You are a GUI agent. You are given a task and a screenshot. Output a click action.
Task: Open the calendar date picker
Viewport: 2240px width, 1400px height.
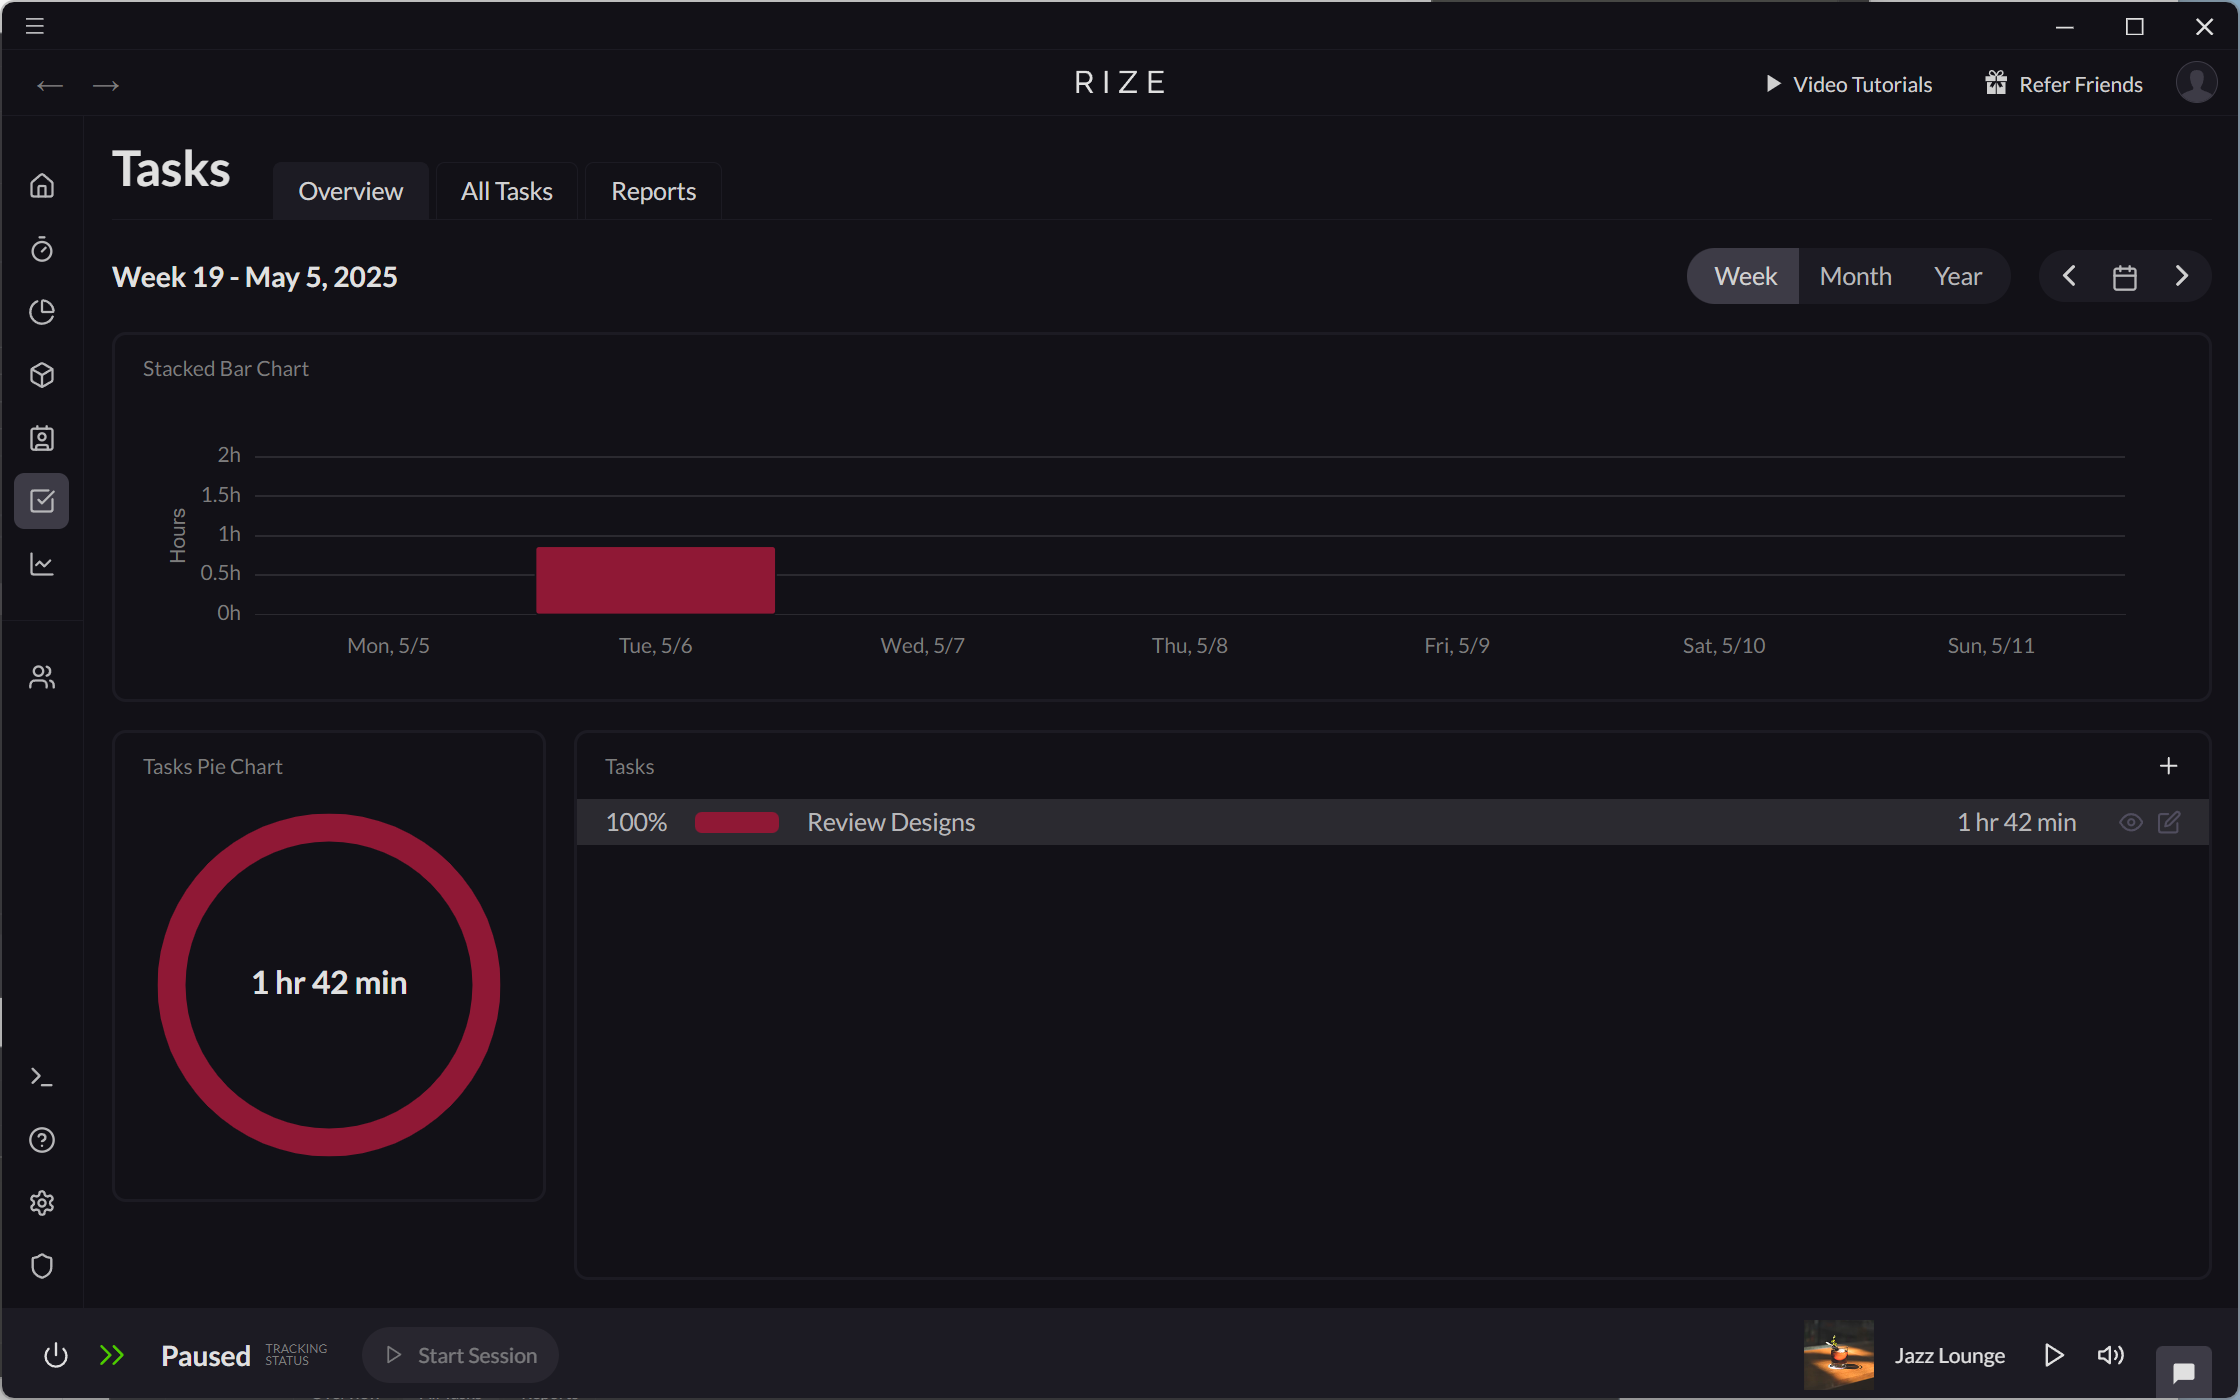tap(2125, 276)
